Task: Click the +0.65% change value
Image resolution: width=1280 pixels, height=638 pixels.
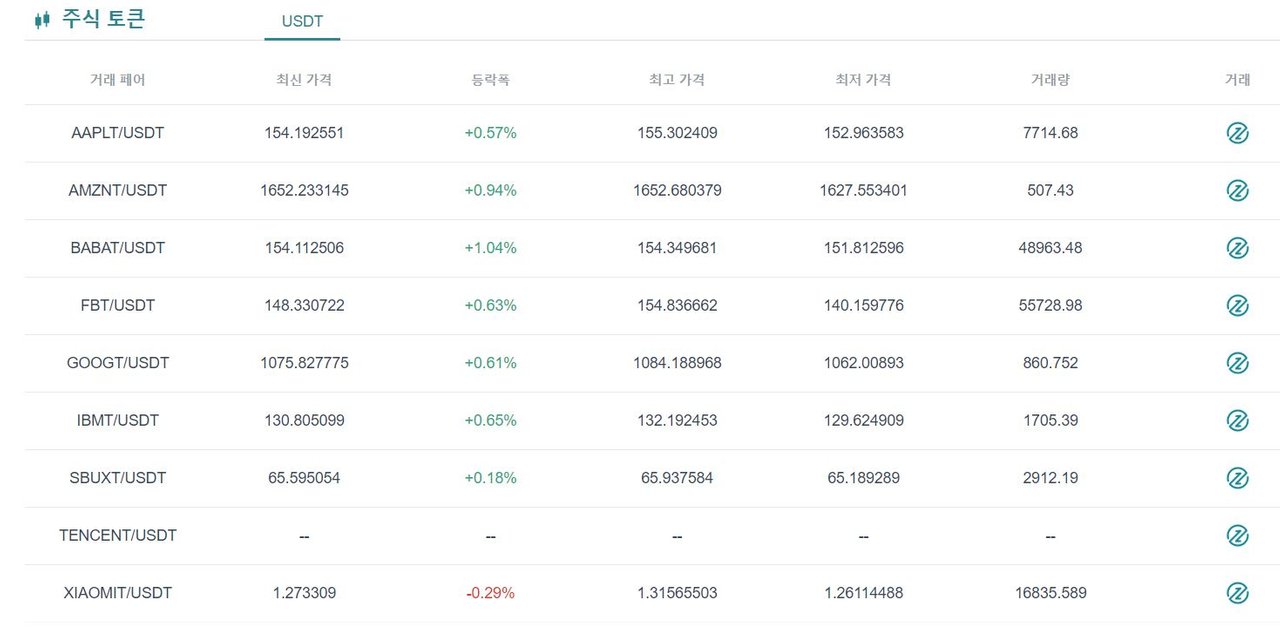Action: [x=490, y=420]
